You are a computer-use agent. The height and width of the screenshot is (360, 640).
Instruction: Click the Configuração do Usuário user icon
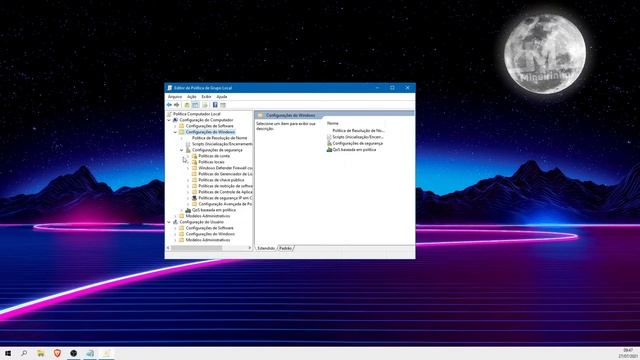click(x=175, y=222)
